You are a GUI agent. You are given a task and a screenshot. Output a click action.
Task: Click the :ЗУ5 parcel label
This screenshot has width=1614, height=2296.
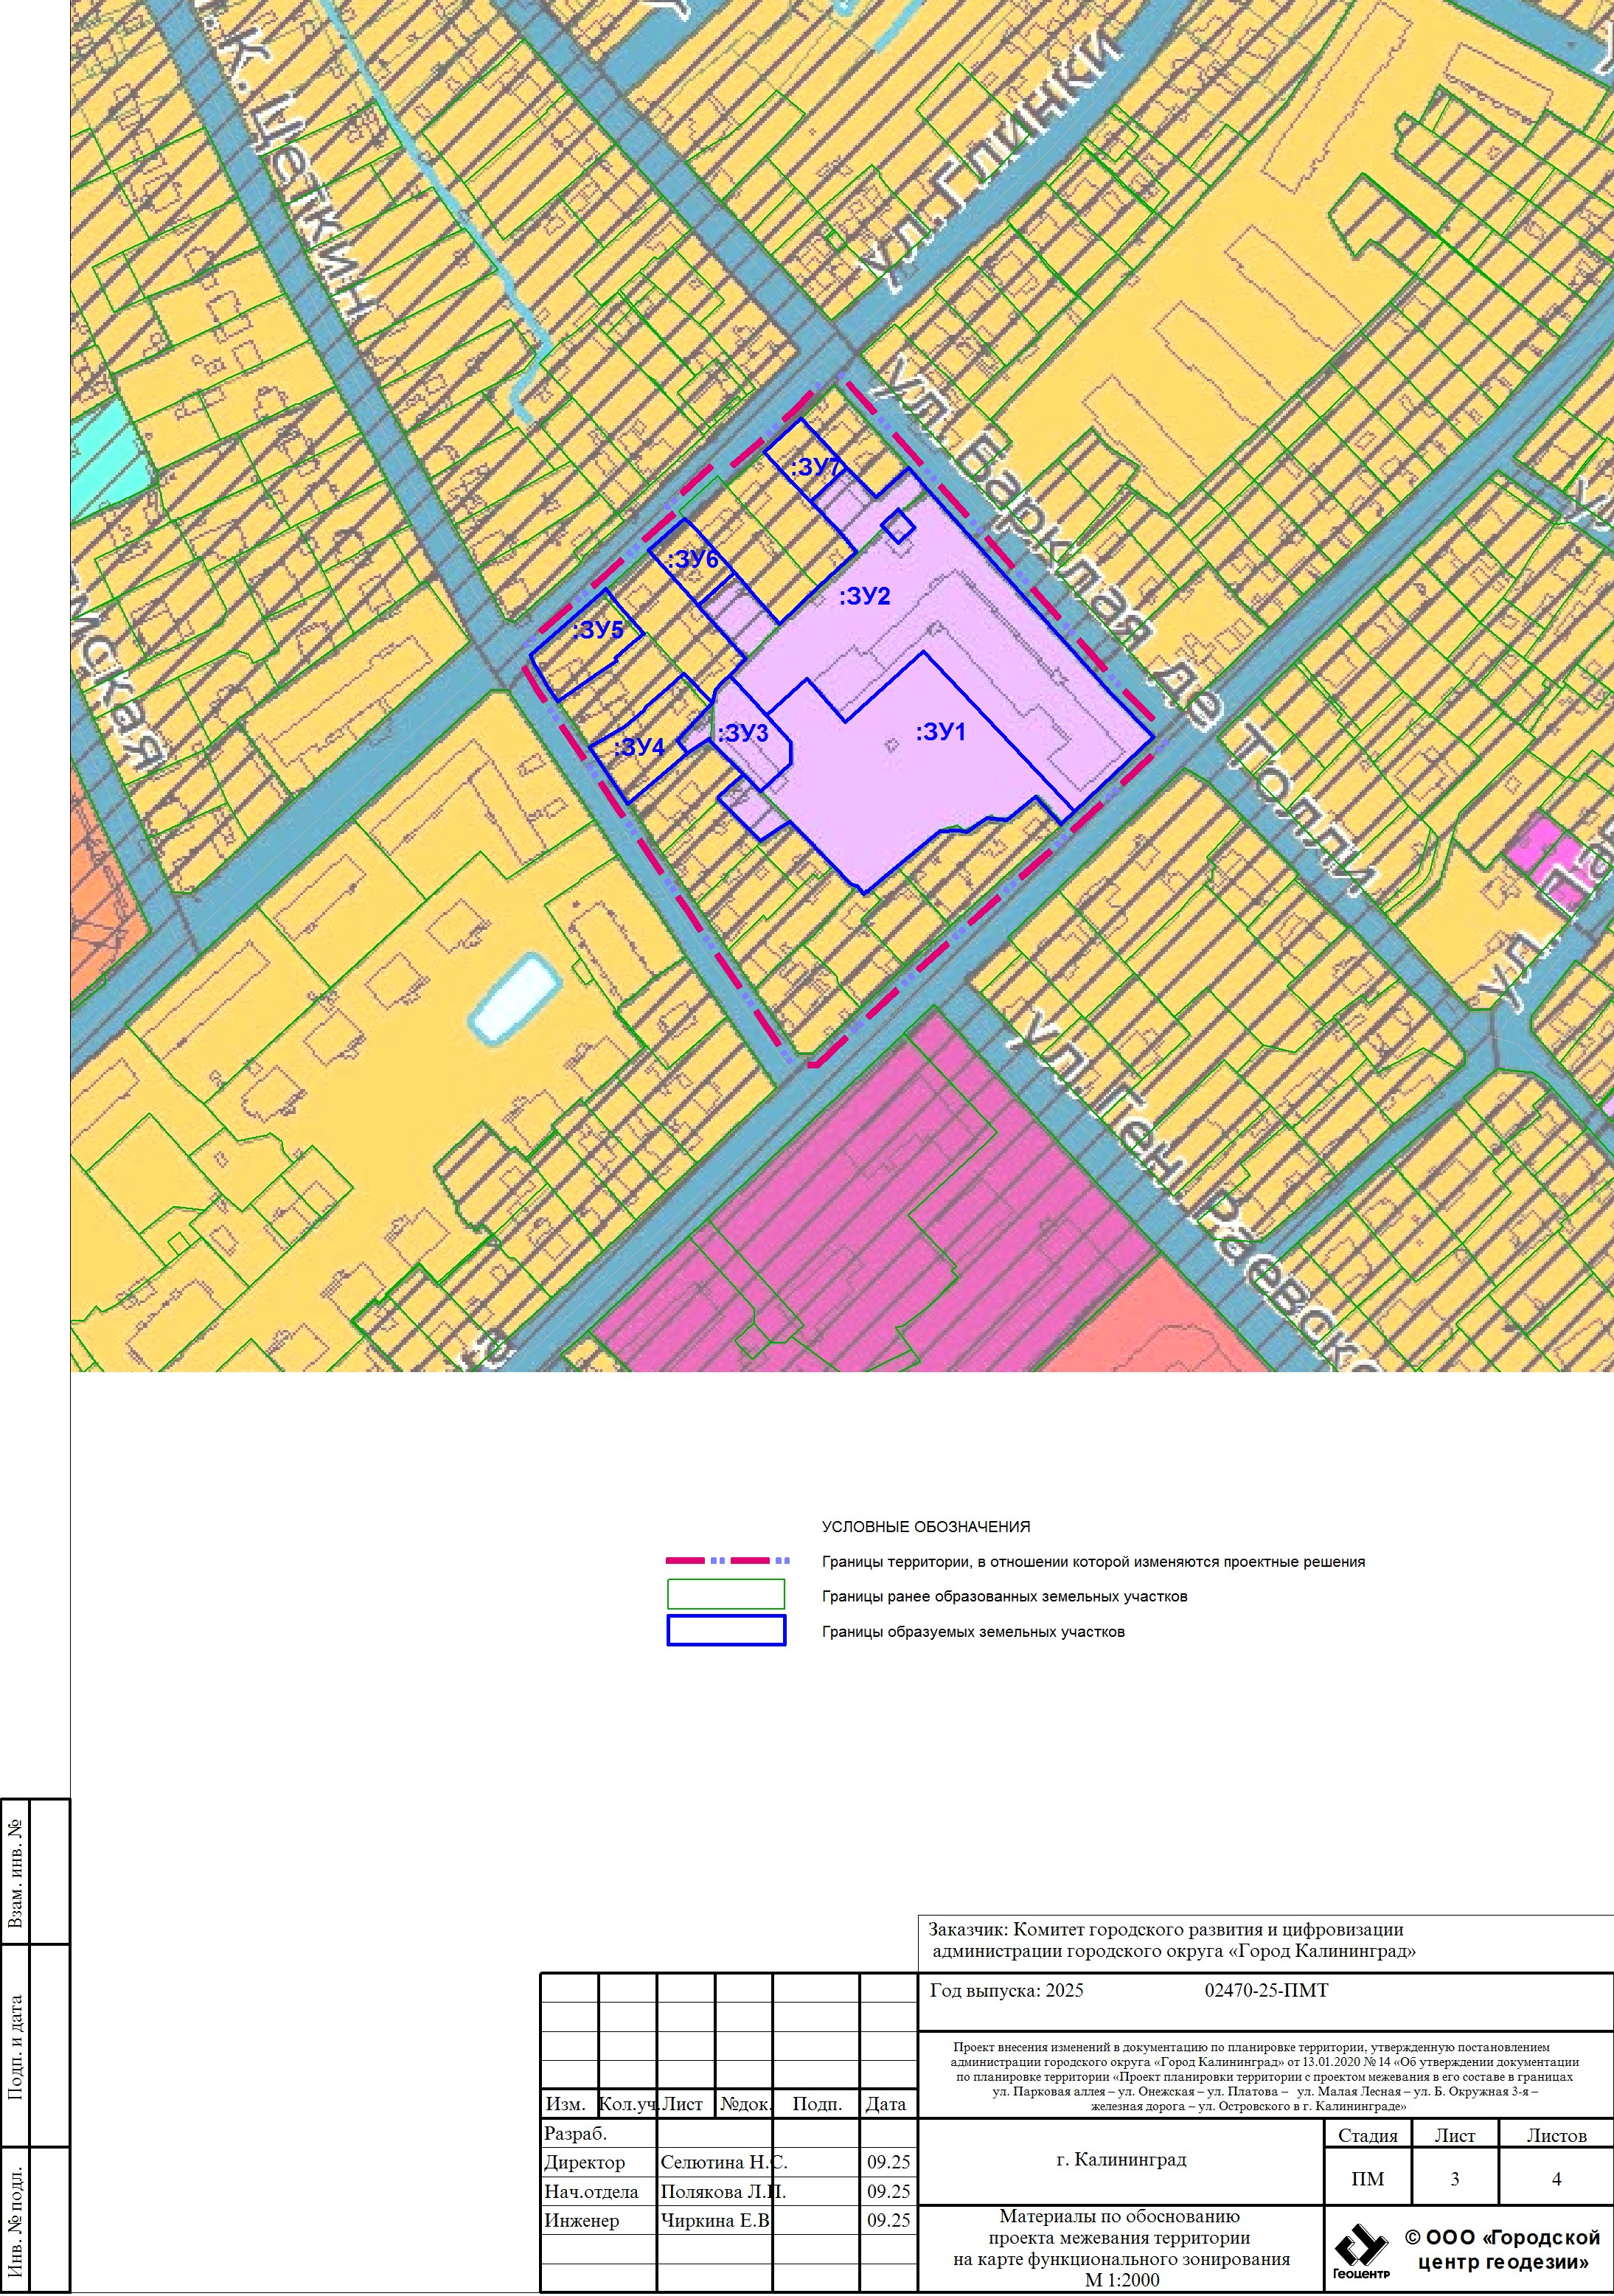coord(598,630)
